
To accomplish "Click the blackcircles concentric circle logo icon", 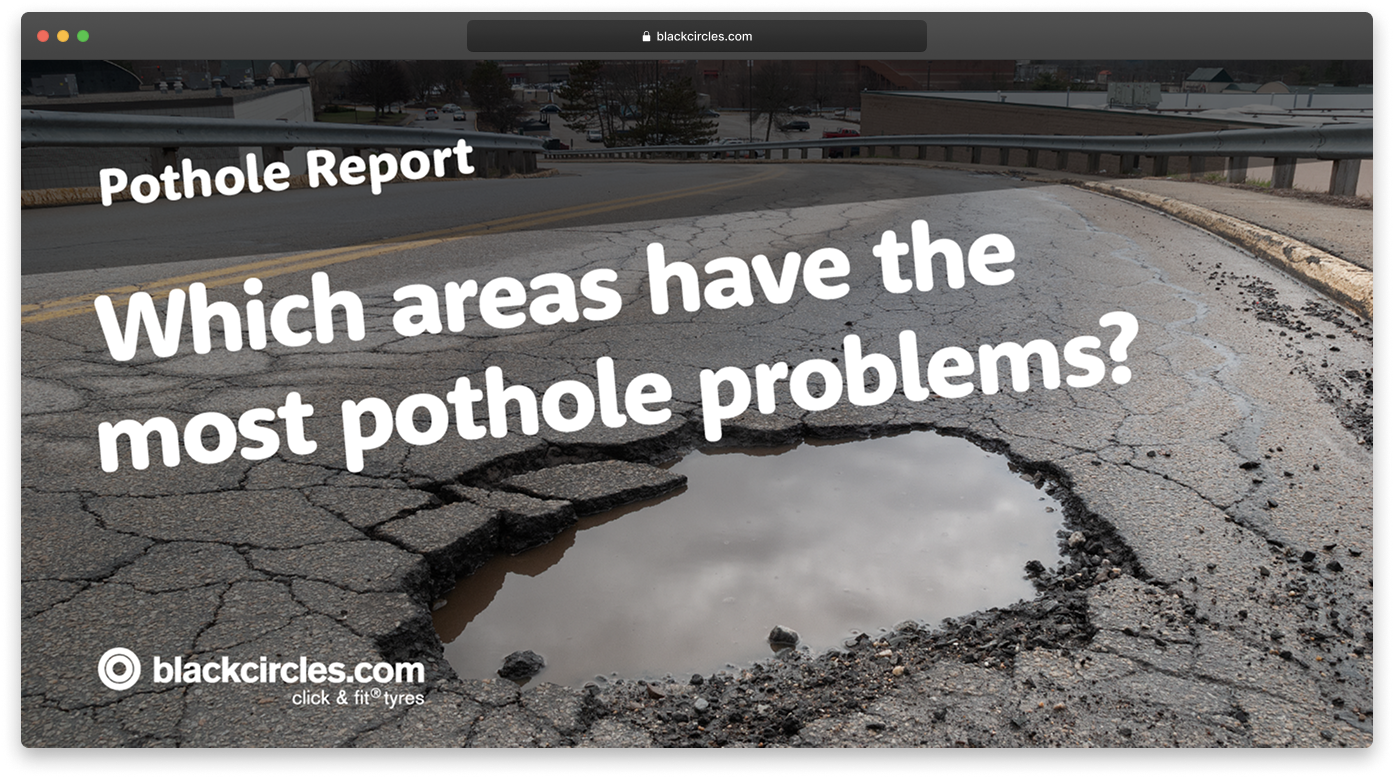I will point(119,669).
